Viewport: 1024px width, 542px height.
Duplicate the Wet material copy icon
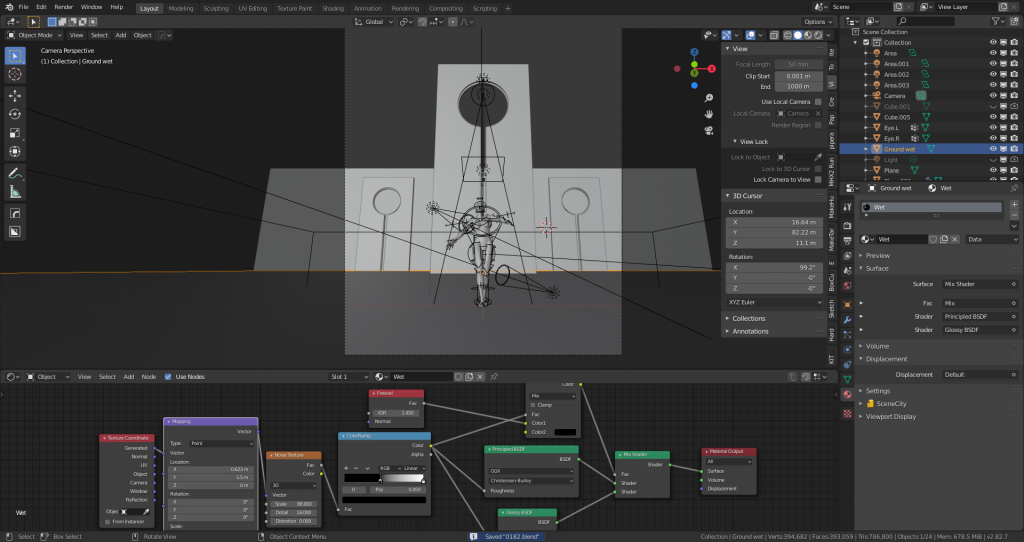(944, 239)
